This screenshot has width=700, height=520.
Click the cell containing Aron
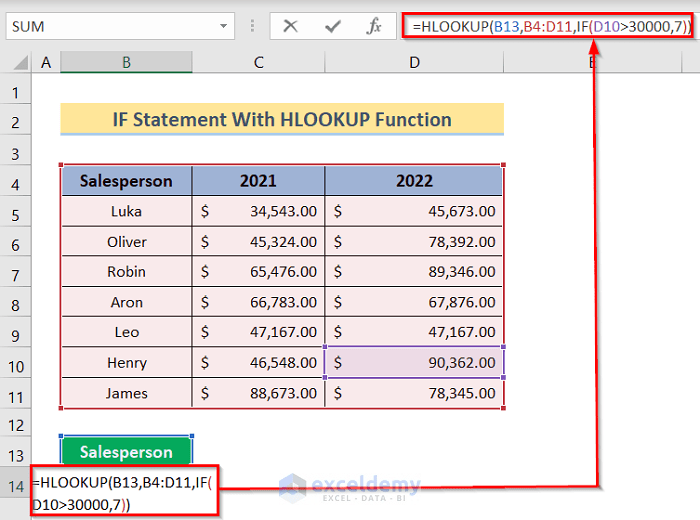click(126, 302)
